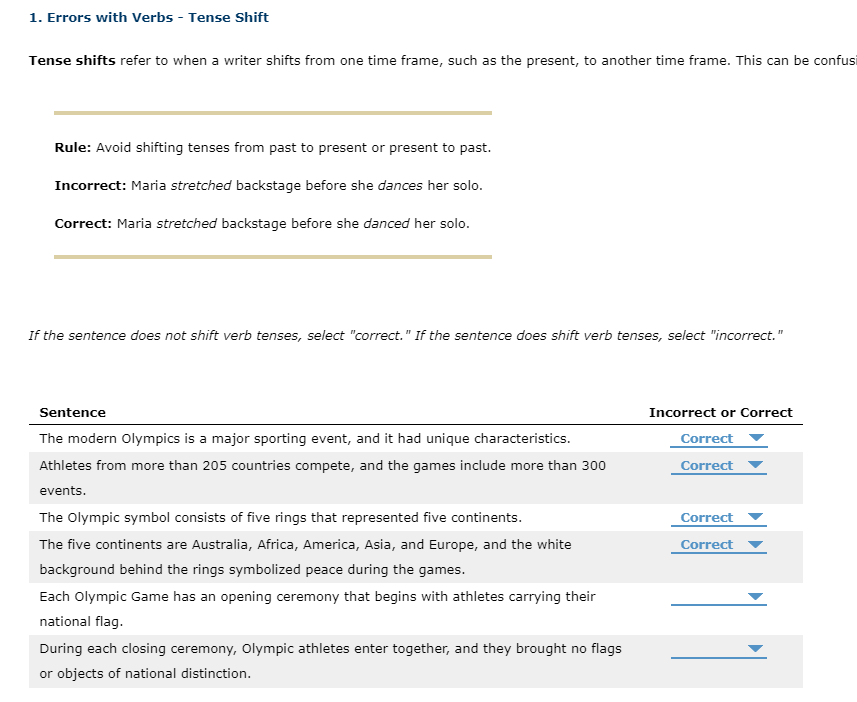Screen dimensions: 857x702
Task: Click the Correct label in the first answer row
Action: tap(707, 438)
